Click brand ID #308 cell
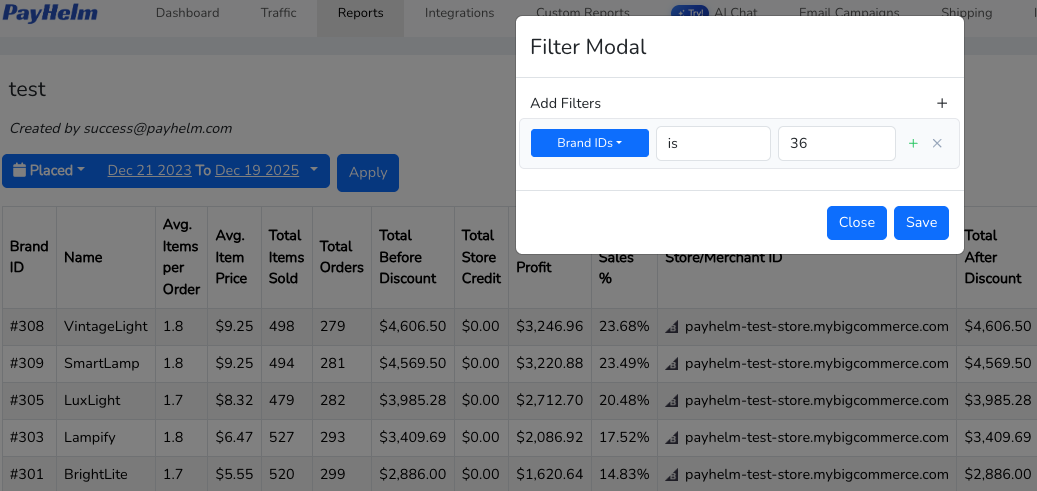The width and height of the screenshot is (1037, 491). click(x=27, y=326)
